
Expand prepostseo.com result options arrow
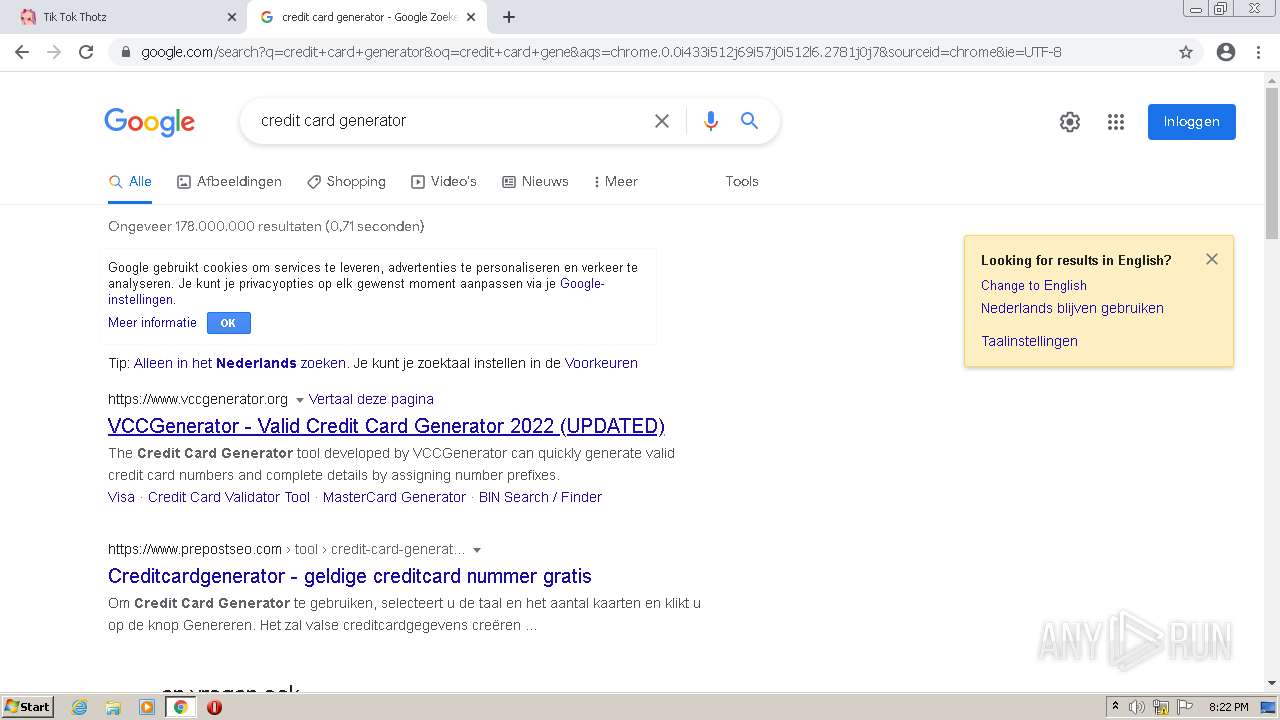point(477,550)
